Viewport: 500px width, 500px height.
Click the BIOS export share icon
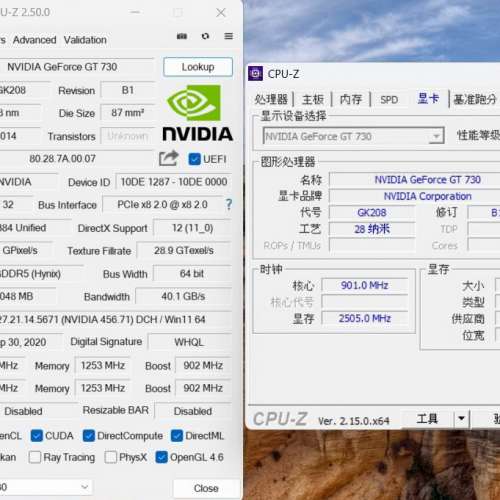point(169,159)
